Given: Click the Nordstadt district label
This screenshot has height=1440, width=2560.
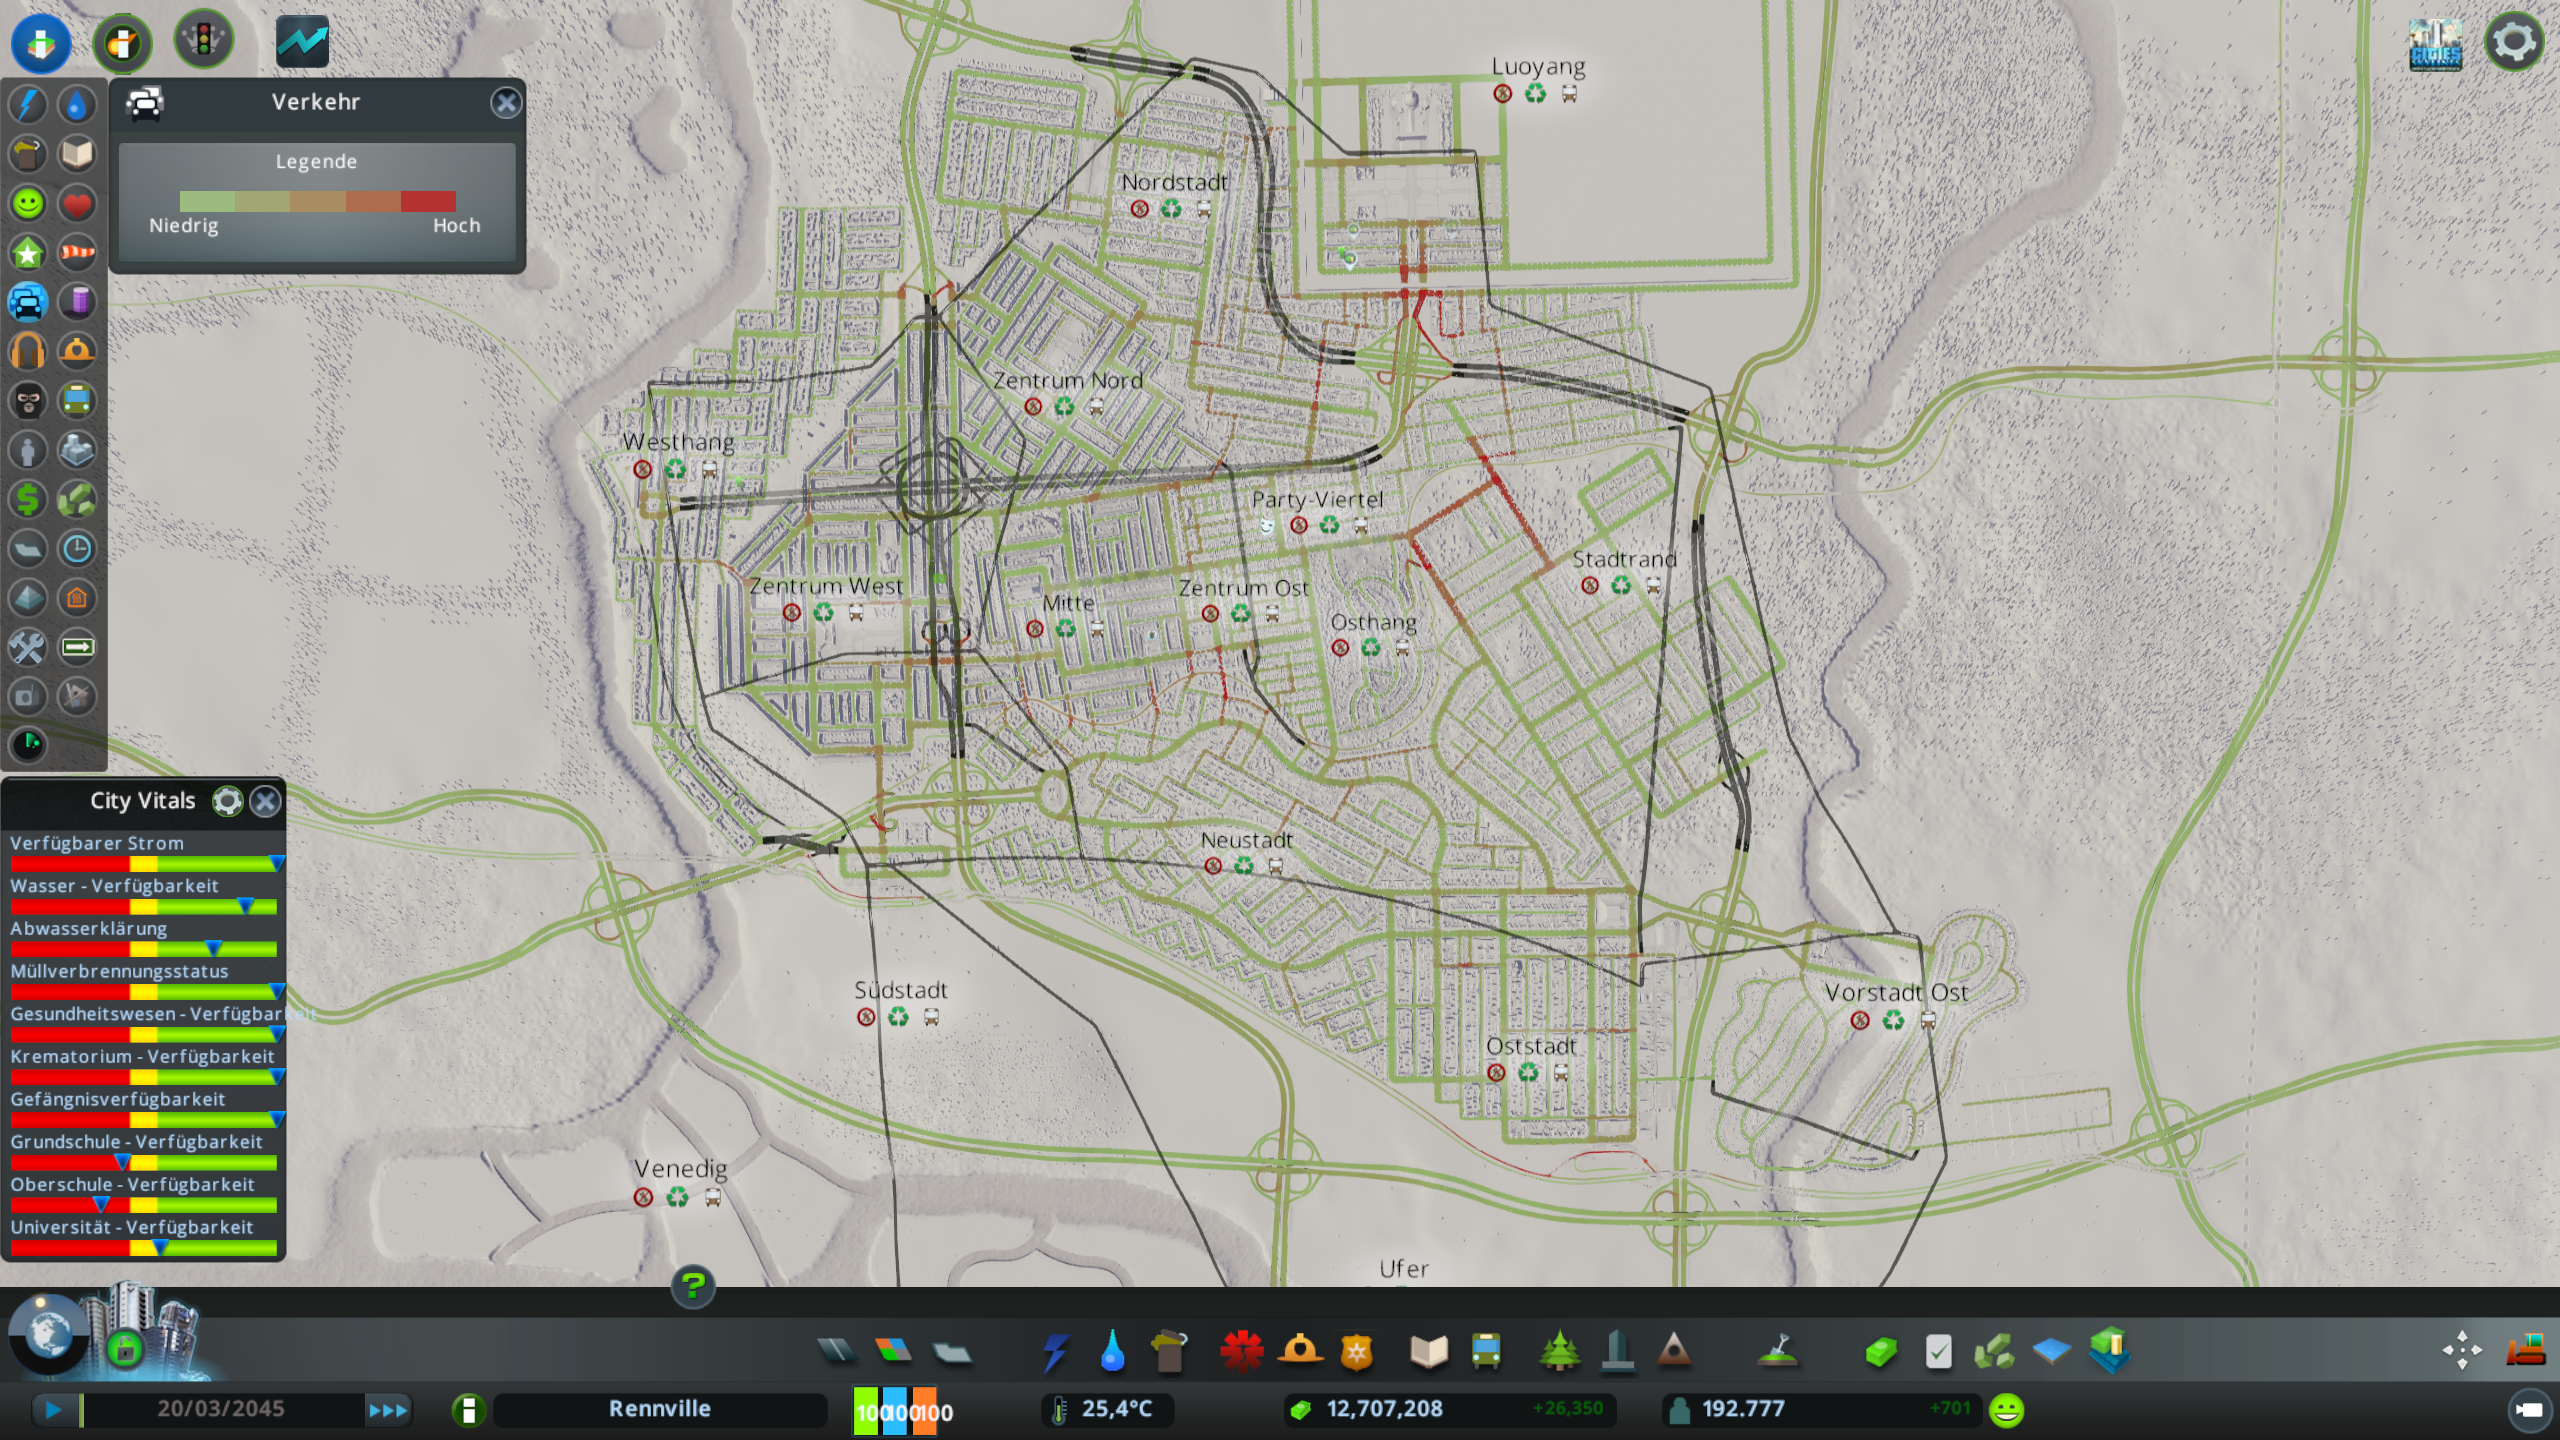Looking at the screenshot, I should 1174,182.
